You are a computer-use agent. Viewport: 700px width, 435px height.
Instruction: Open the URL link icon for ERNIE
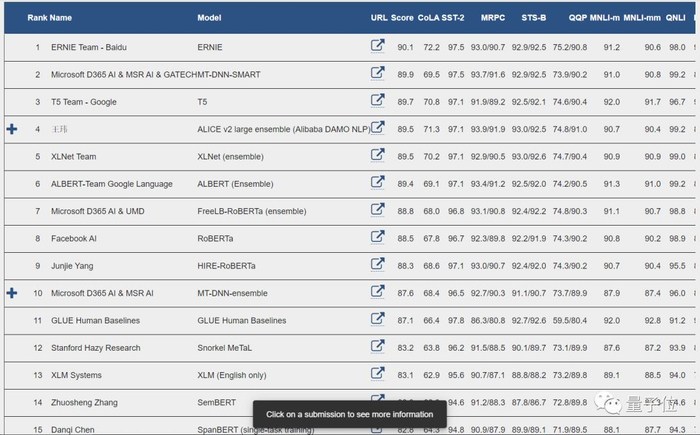point(378,46)
